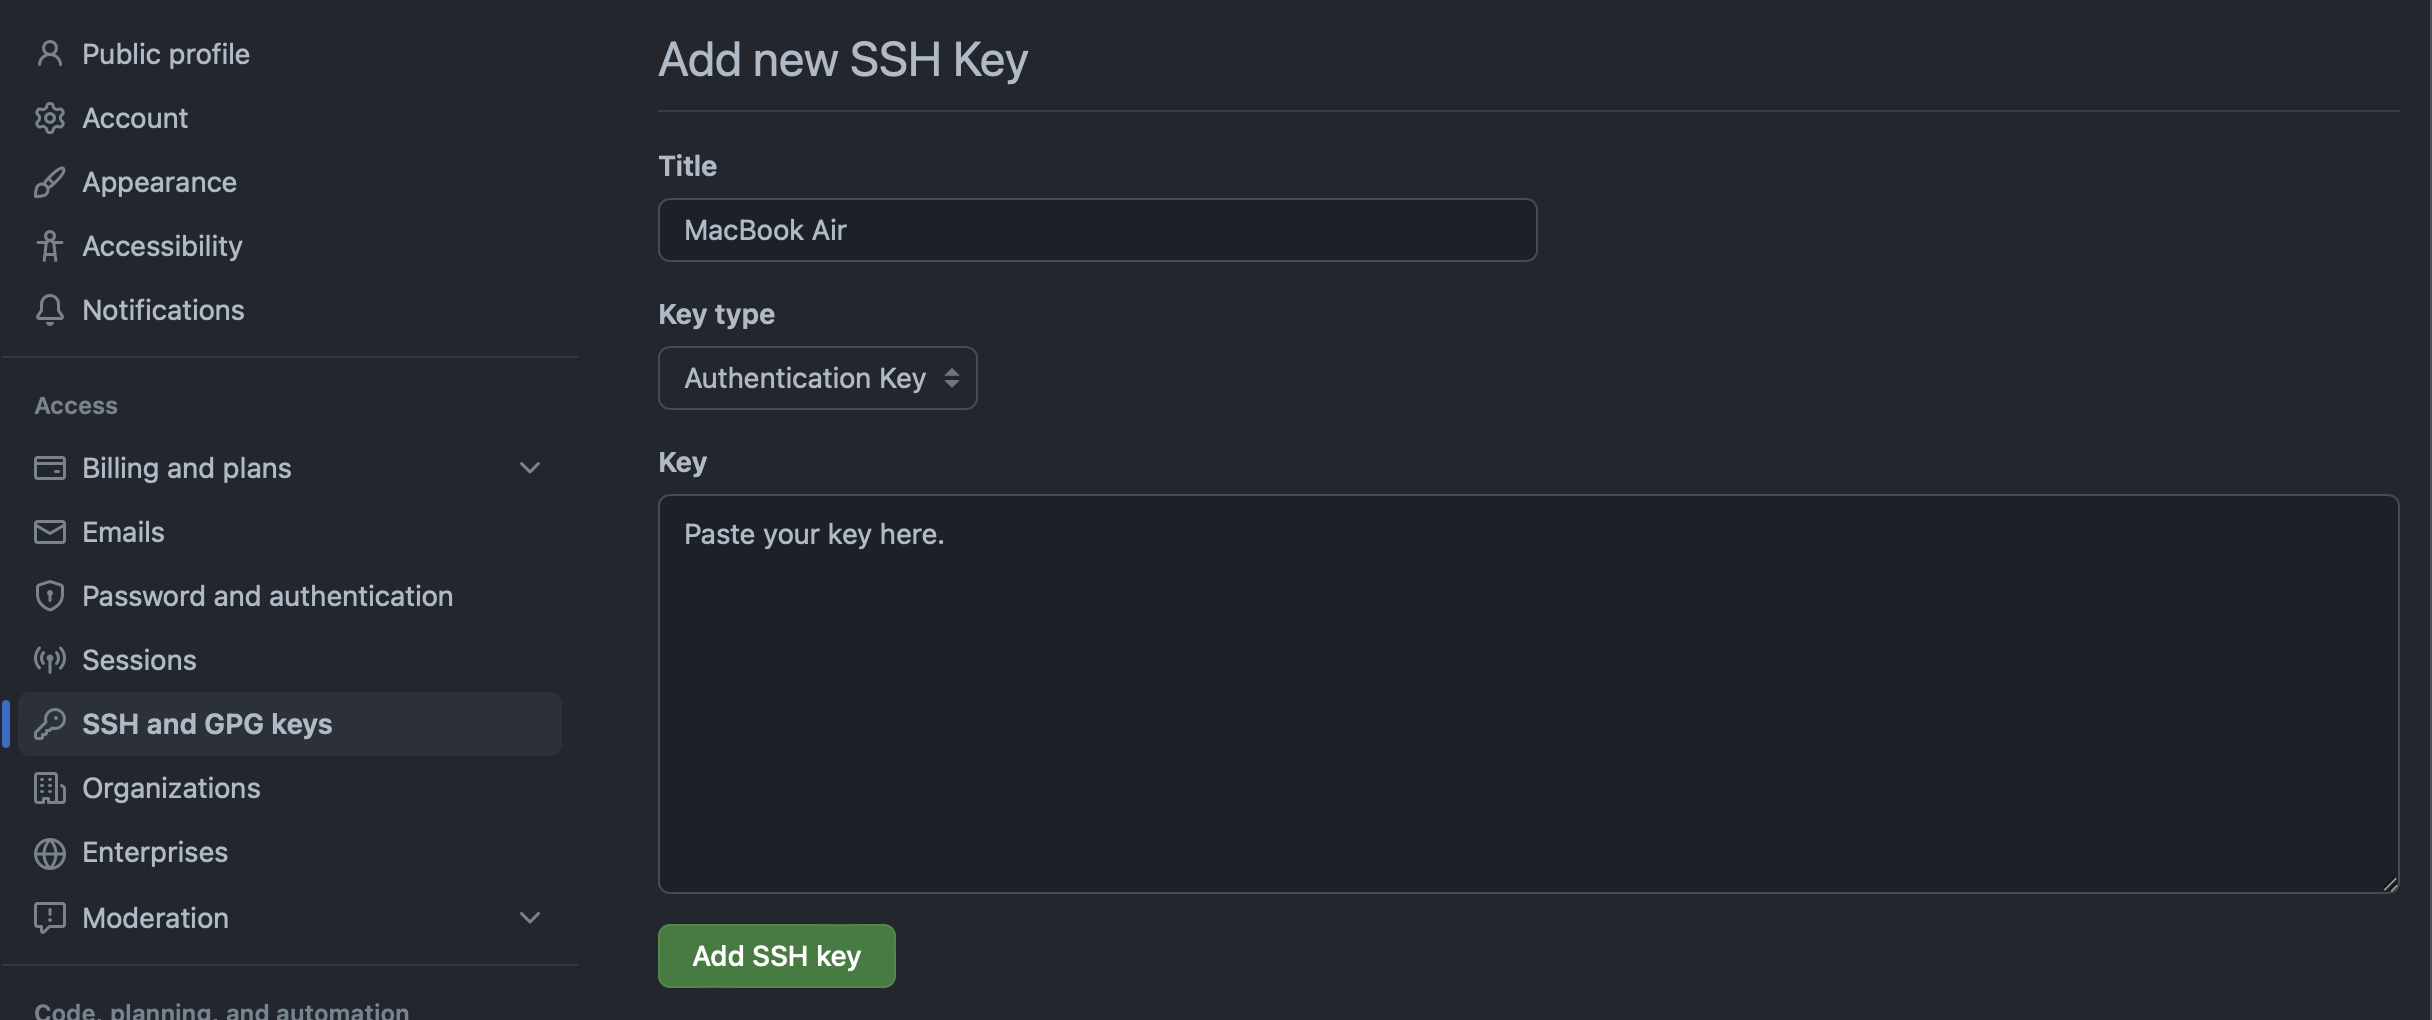Click the Appearance paintbrush icon

pyautogui.click(x=50, y=182)
